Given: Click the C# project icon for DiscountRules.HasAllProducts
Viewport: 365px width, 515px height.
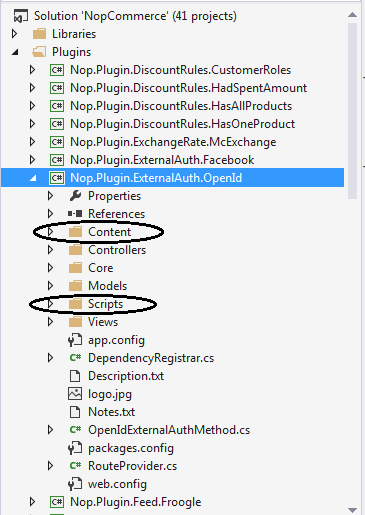Looking at the screenshot, I should point(57,106).
